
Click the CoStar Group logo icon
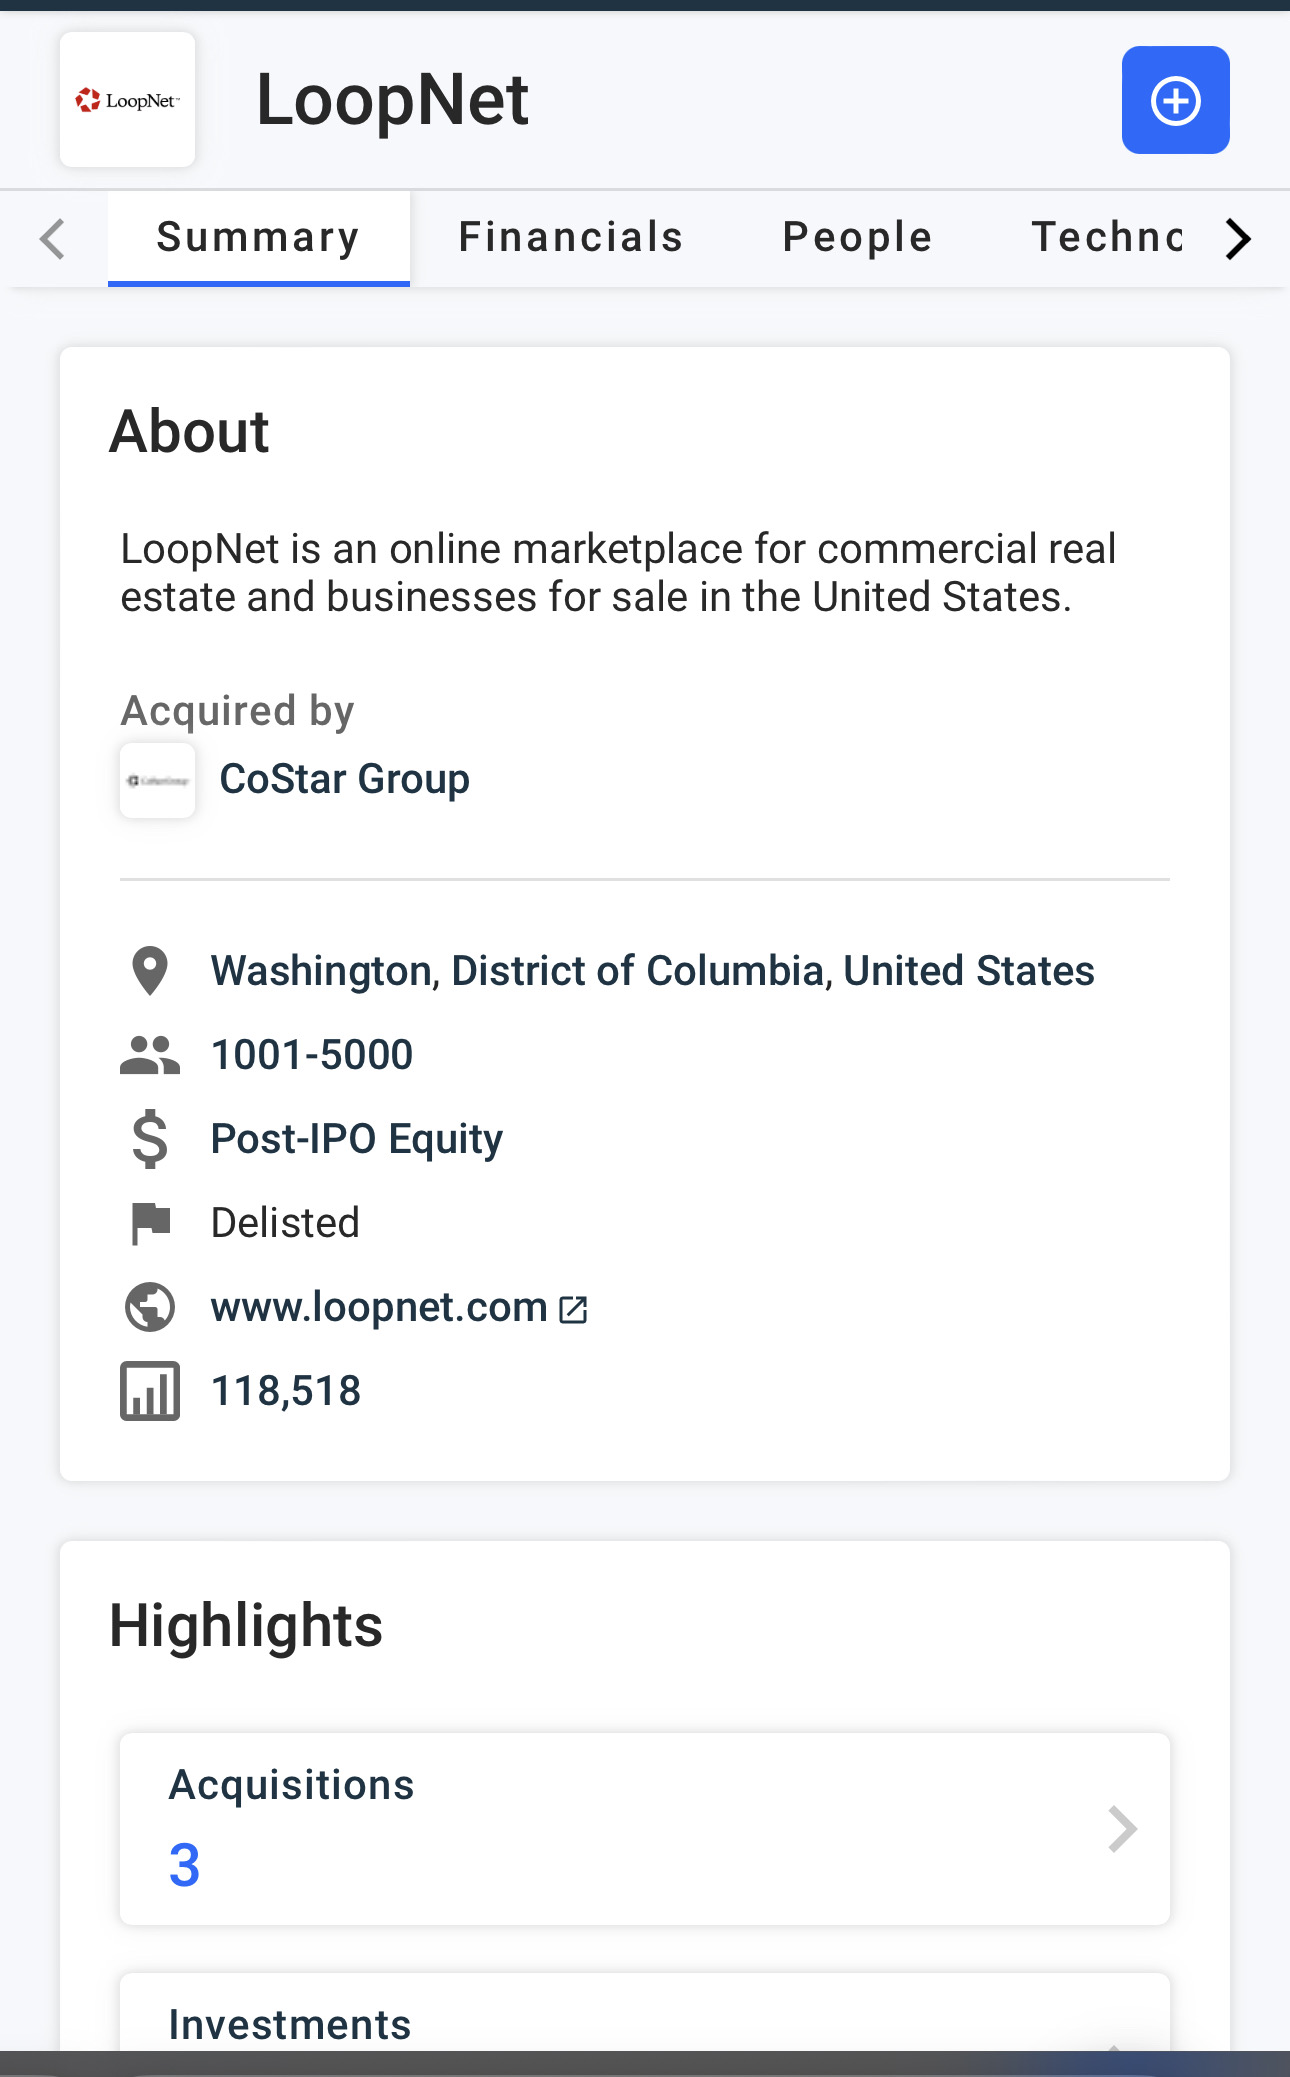[158, 780]
